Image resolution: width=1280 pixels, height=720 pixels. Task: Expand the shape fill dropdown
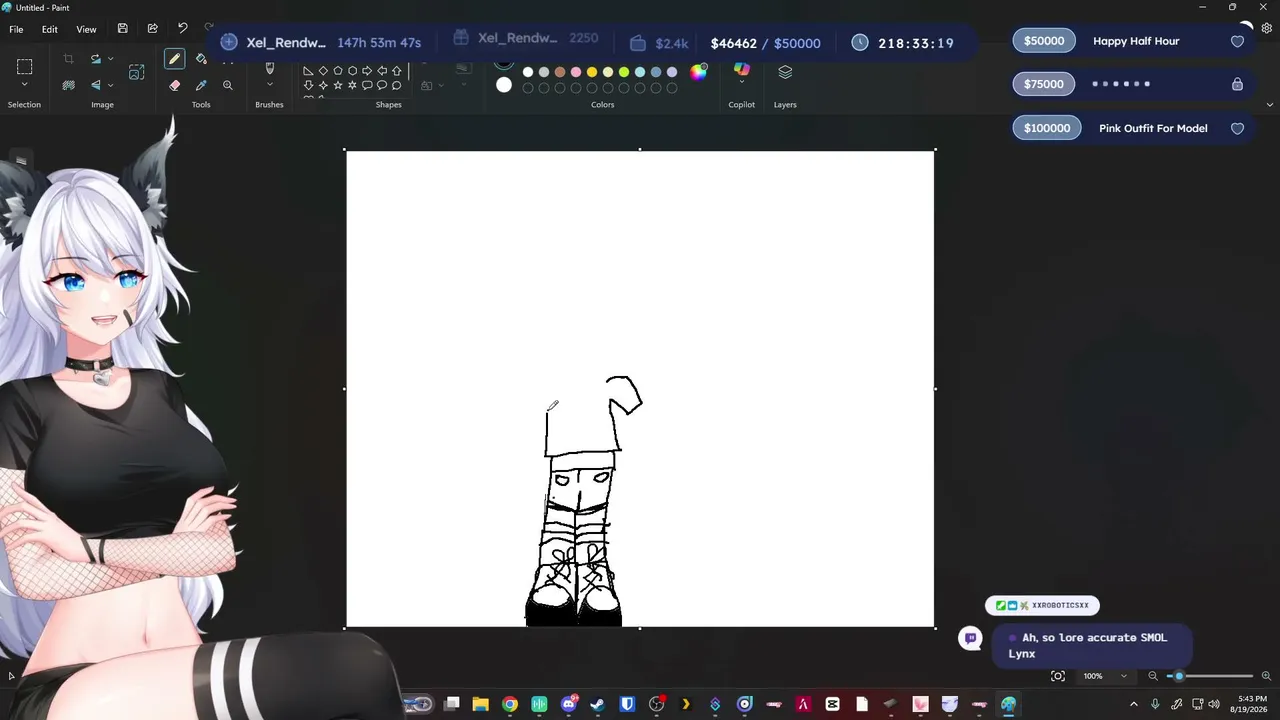[441, 86]
